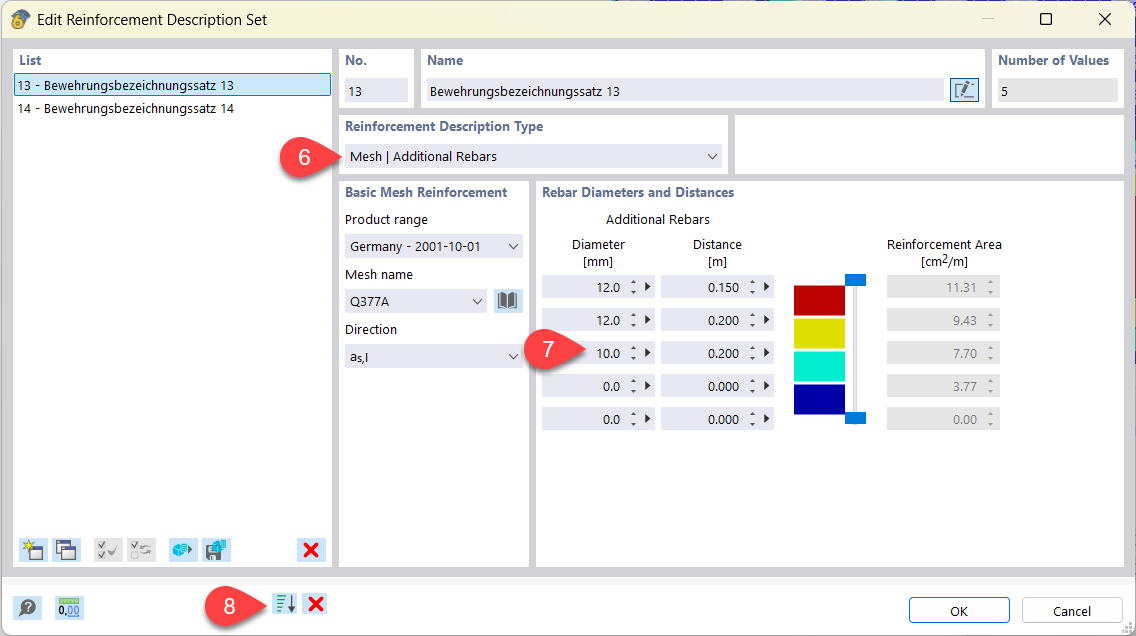Click the sort values descending icon
Screen dimensions: 1136x636
285,603
